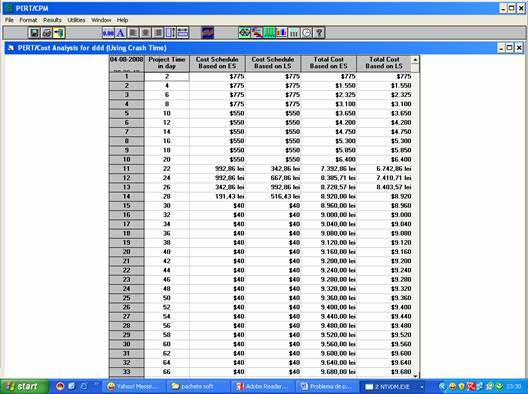Click the row height toolbar icon
This screenshot has height=394, width=528.
click(170, 33)
